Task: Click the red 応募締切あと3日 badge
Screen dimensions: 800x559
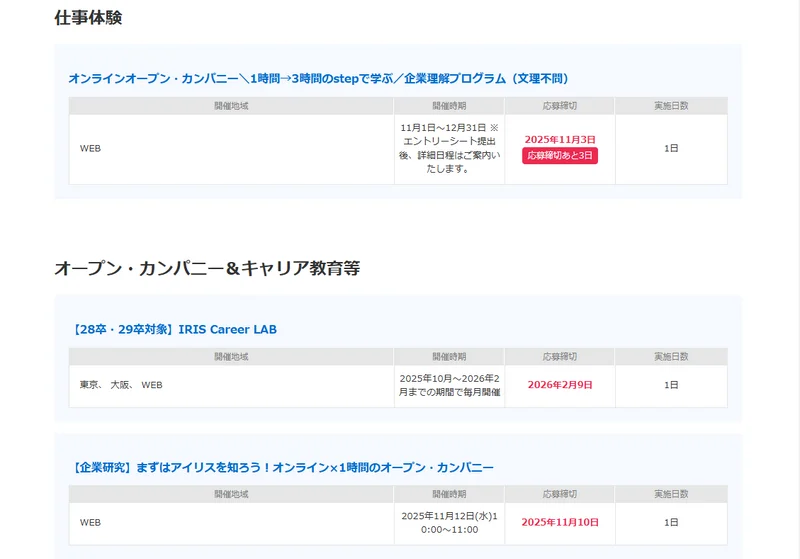Action: [560, 156]
